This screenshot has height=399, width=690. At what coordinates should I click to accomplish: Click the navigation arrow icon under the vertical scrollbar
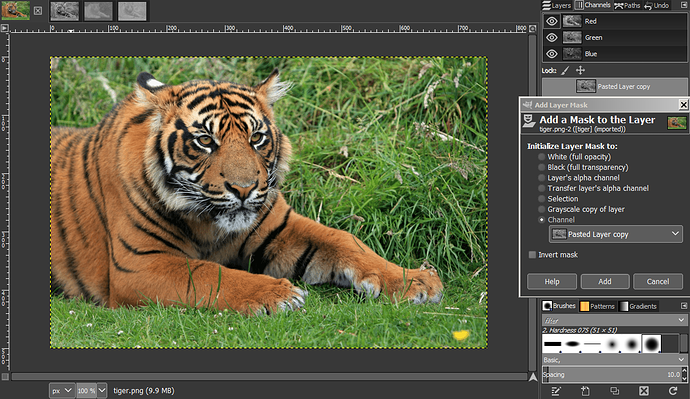(533, 377)
